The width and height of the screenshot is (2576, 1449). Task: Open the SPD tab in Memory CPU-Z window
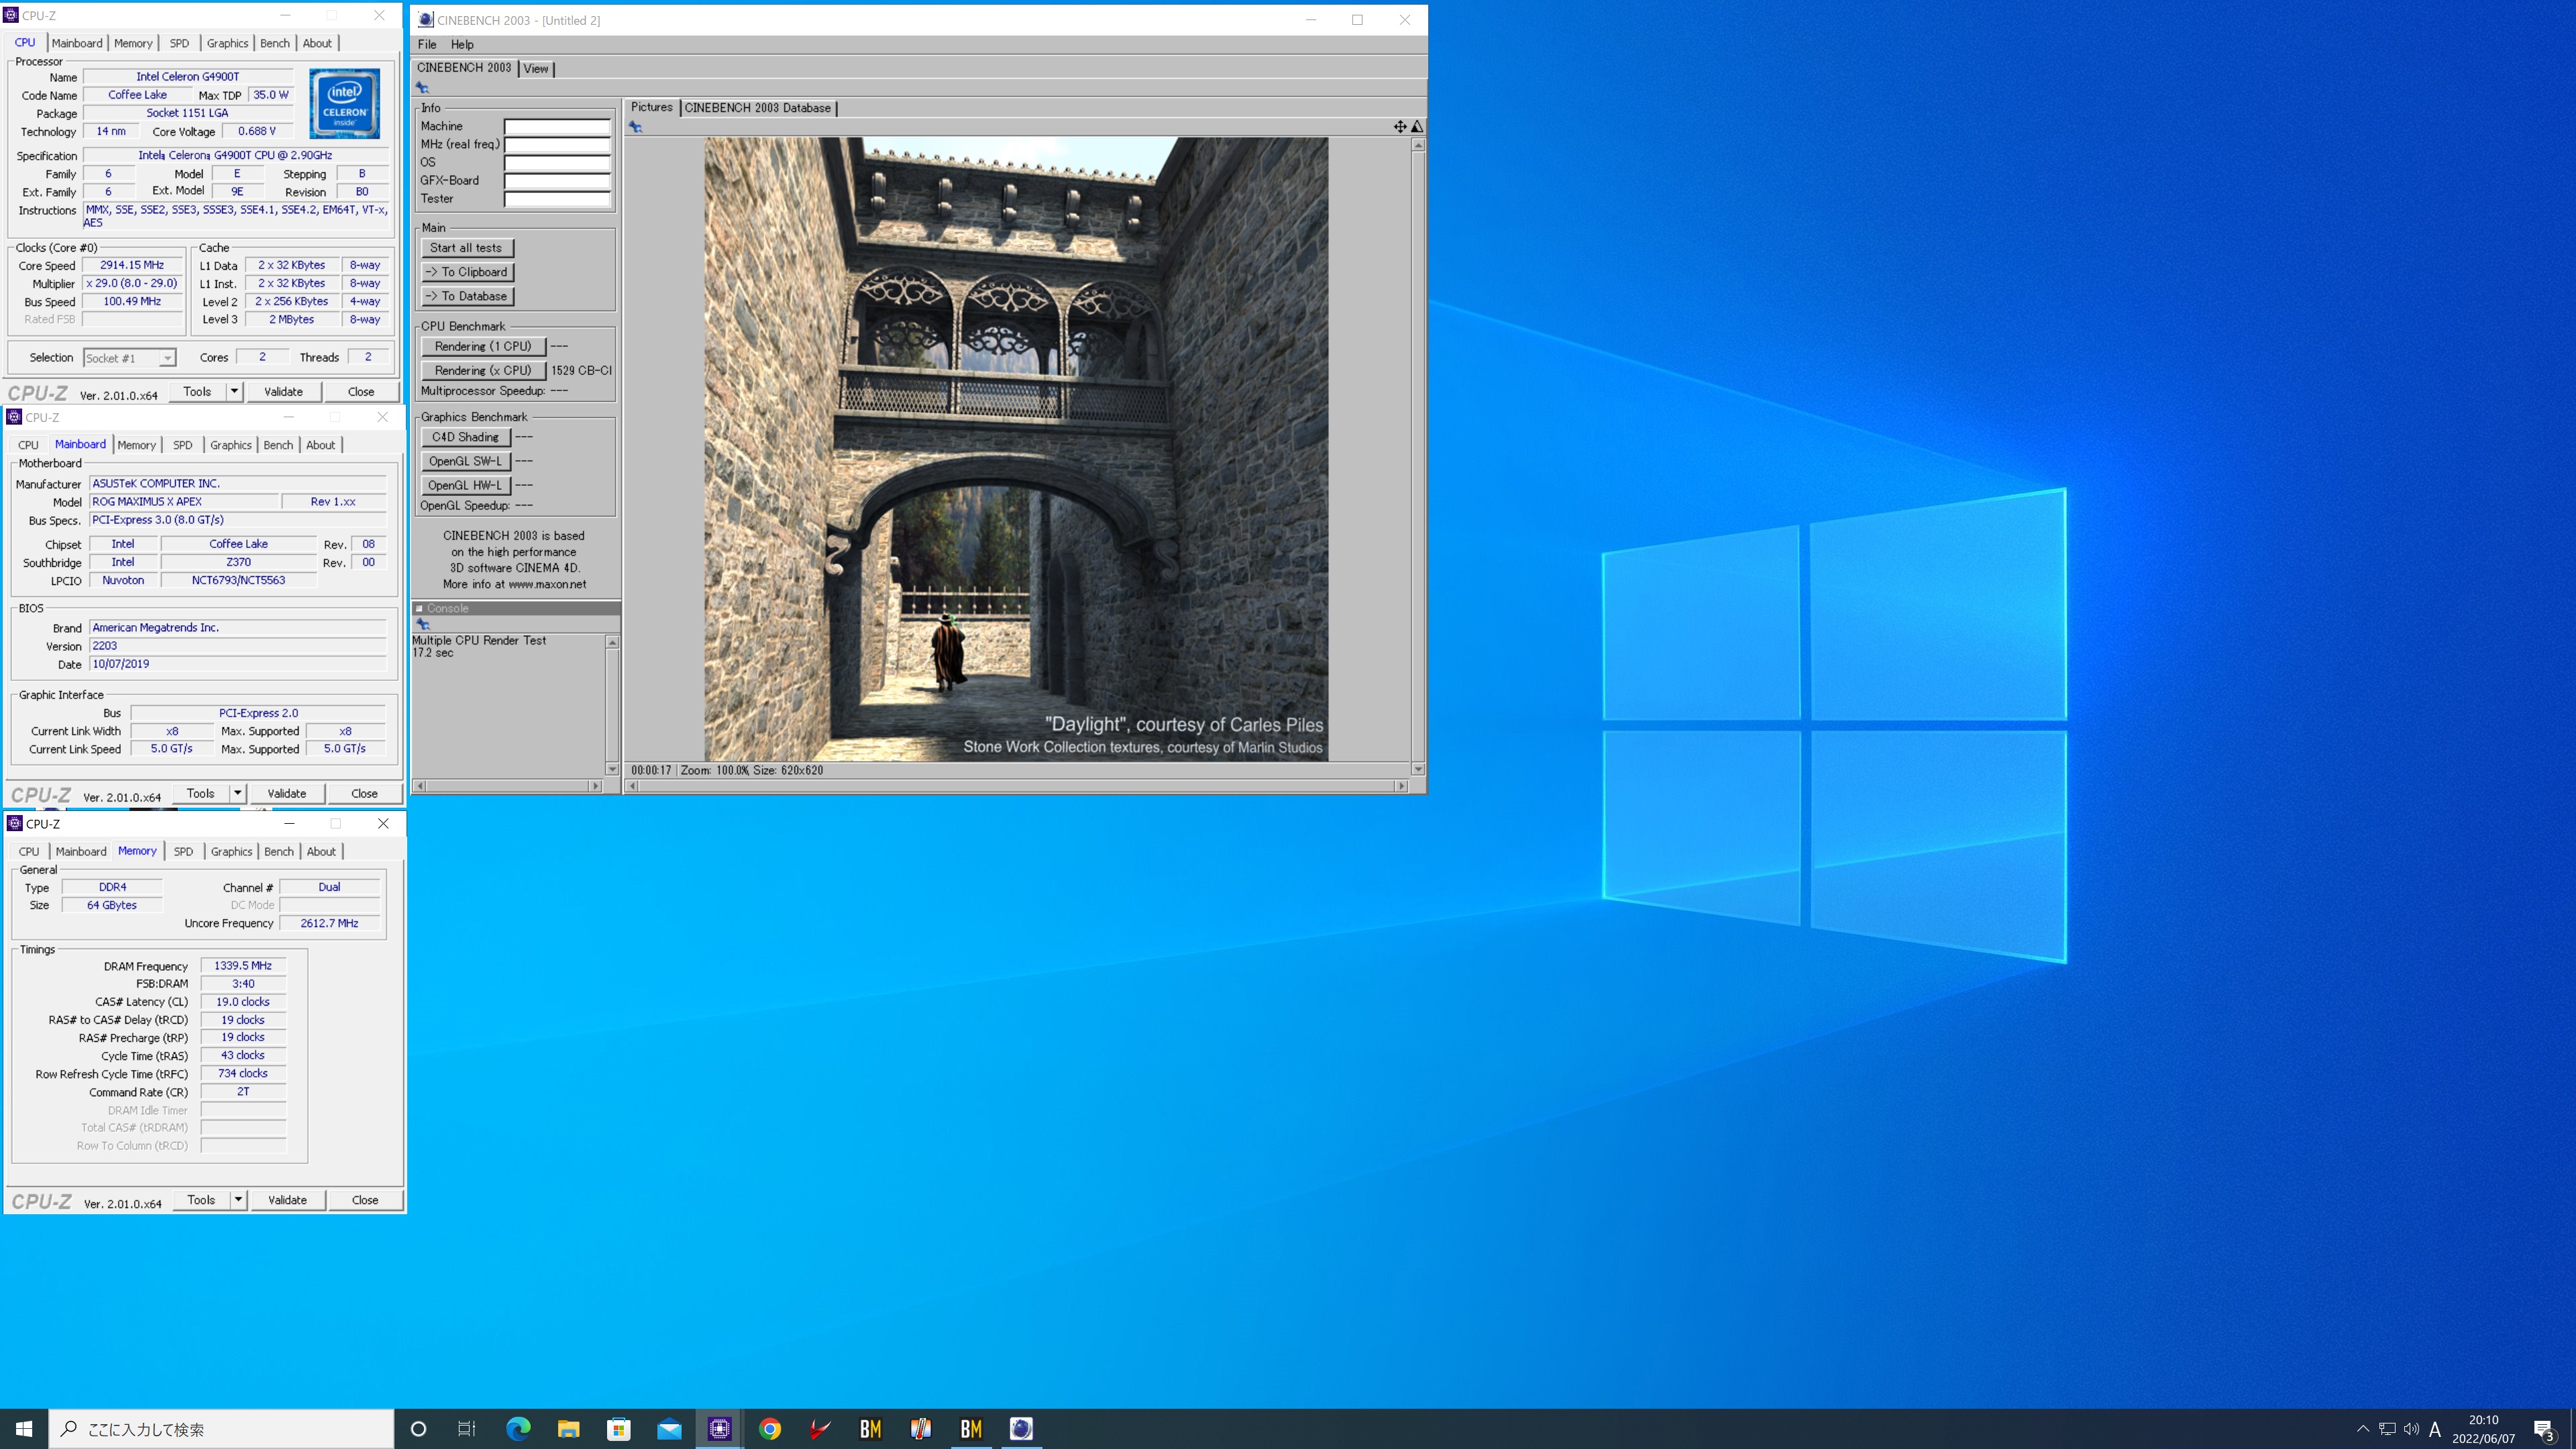coord(183,851)
